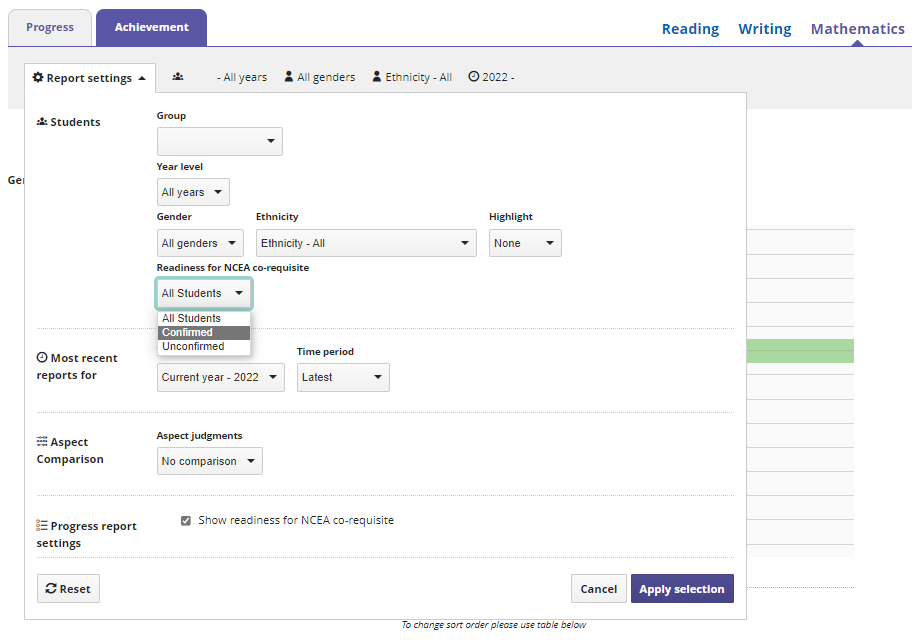Choose Unconfirmed option in readiness list
Image resolution: width=914 pixels, height=641 pixels.
tap(193, 346)
